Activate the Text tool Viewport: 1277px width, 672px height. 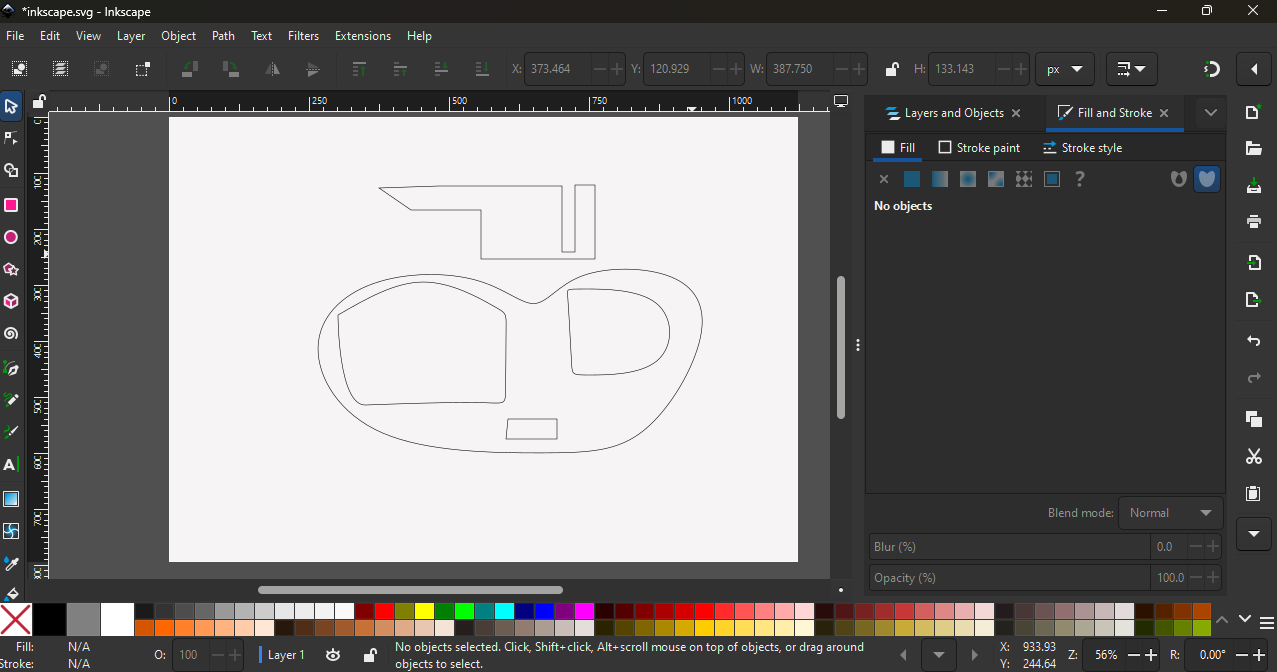tap(11, 465)
